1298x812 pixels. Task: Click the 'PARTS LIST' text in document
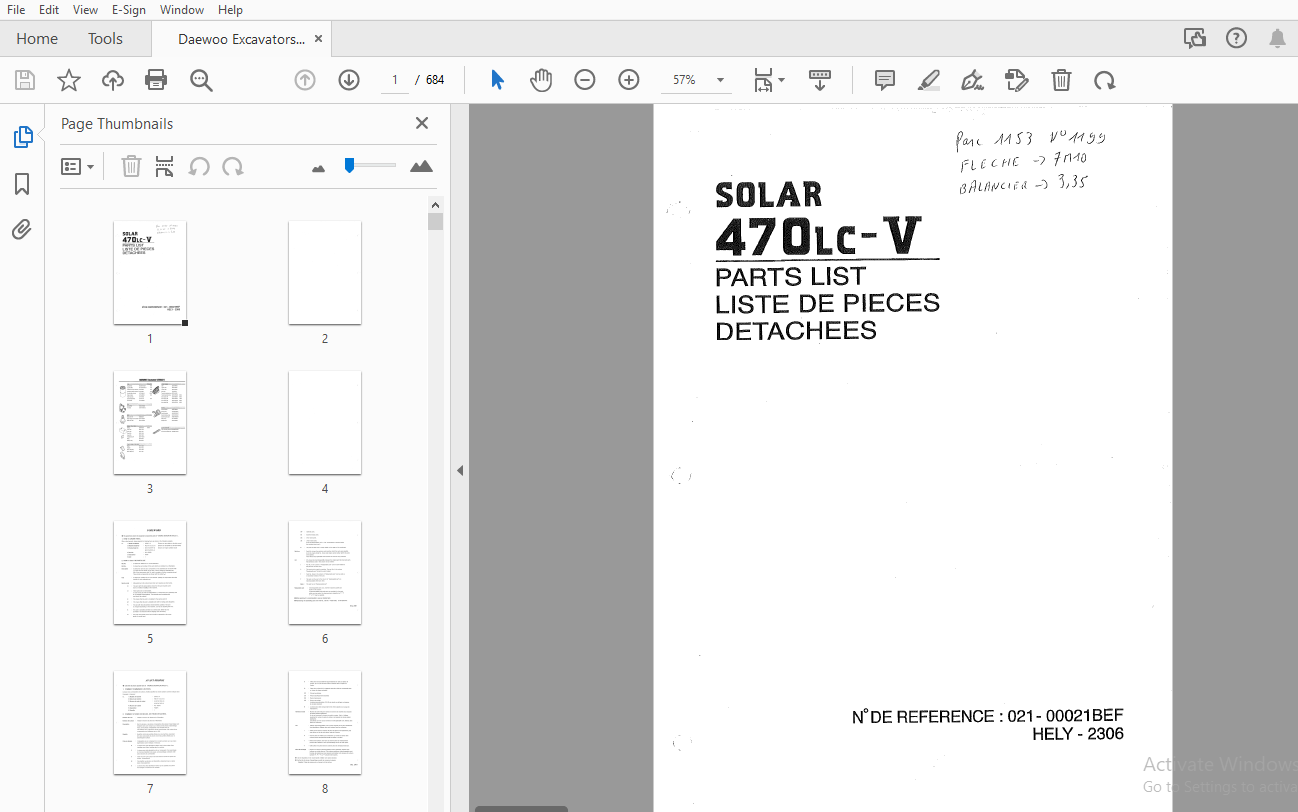pos(790,277)
